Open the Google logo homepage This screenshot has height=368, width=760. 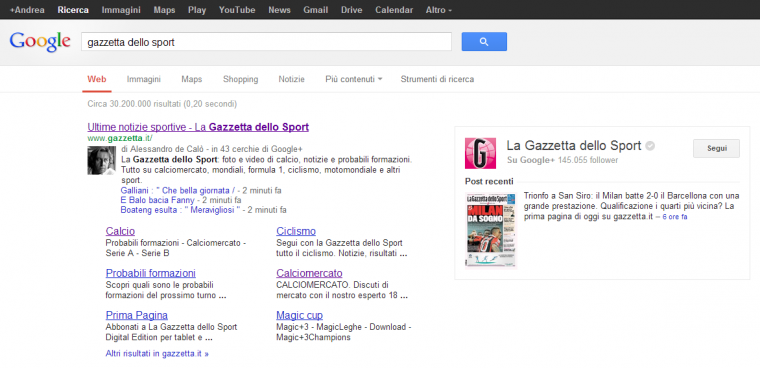pos(40,42)
